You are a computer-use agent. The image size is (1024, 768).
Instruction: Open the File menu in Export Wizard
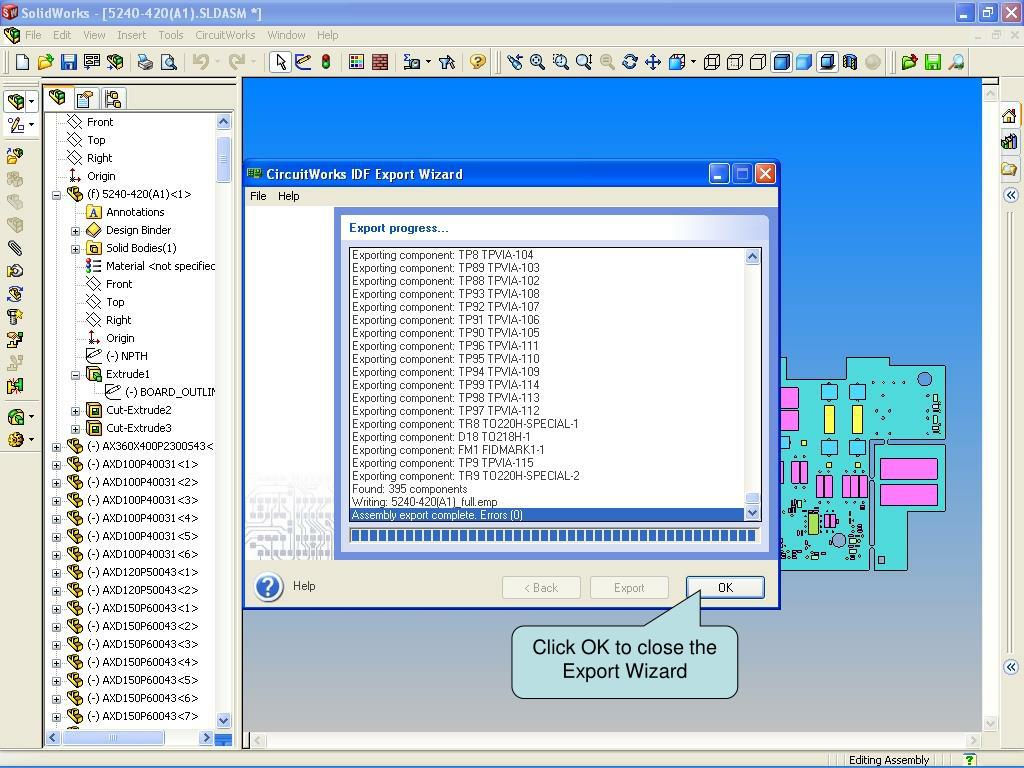click(259, 196)
